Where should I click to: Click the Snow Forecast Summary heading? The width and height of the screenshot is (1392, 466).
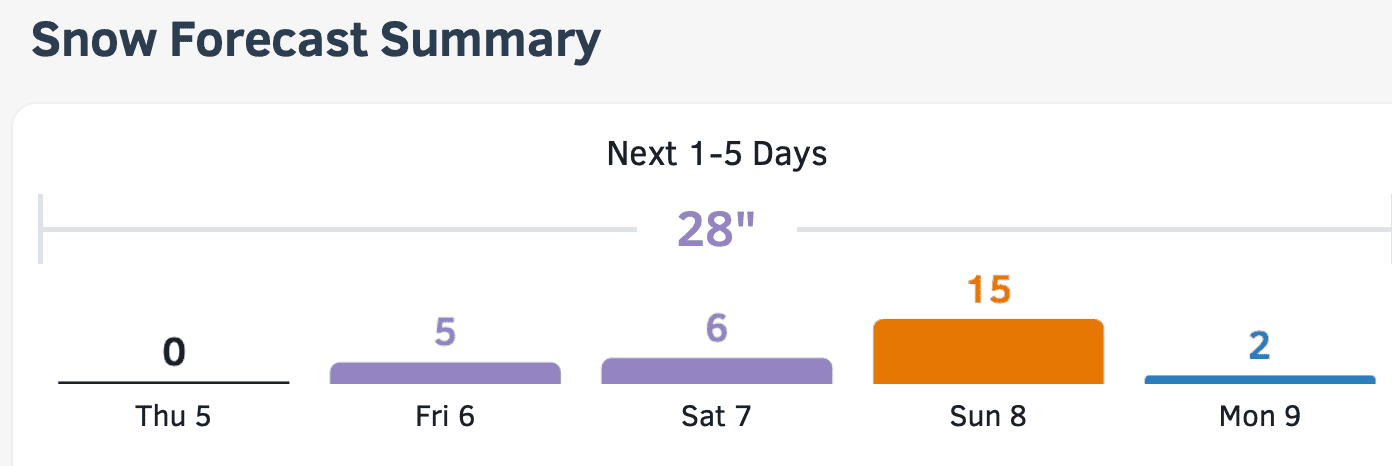point(316,40)
